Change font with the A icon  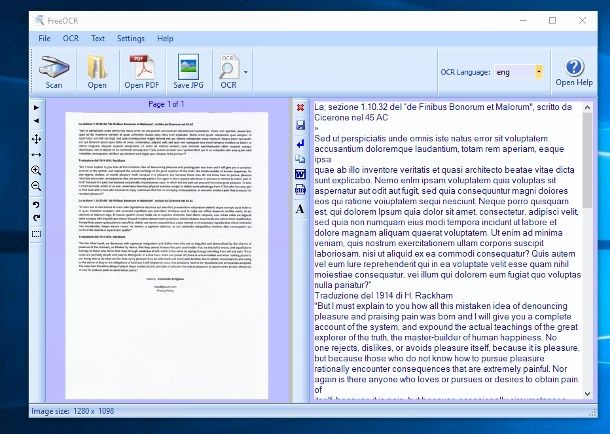click(300, 209)
